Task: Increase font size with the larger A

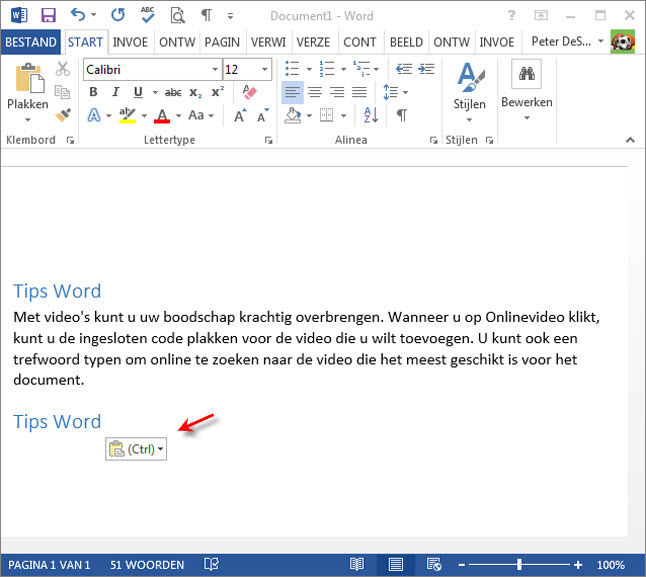Action: (x=240, y=115)
